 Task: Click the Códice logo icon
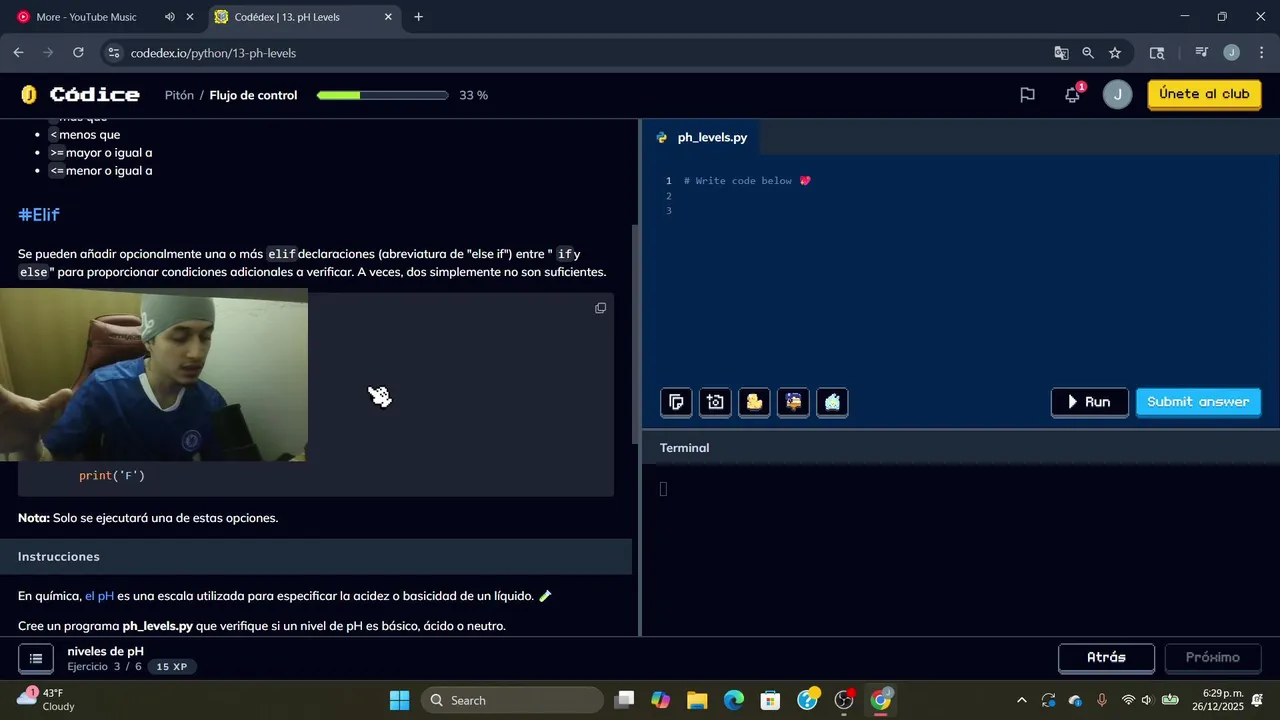click(29, 95)
